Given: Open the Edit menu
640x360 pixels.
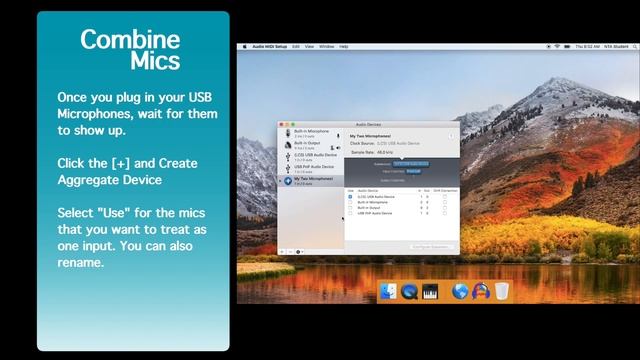Looking at the screenshot, I should [296, 47].
